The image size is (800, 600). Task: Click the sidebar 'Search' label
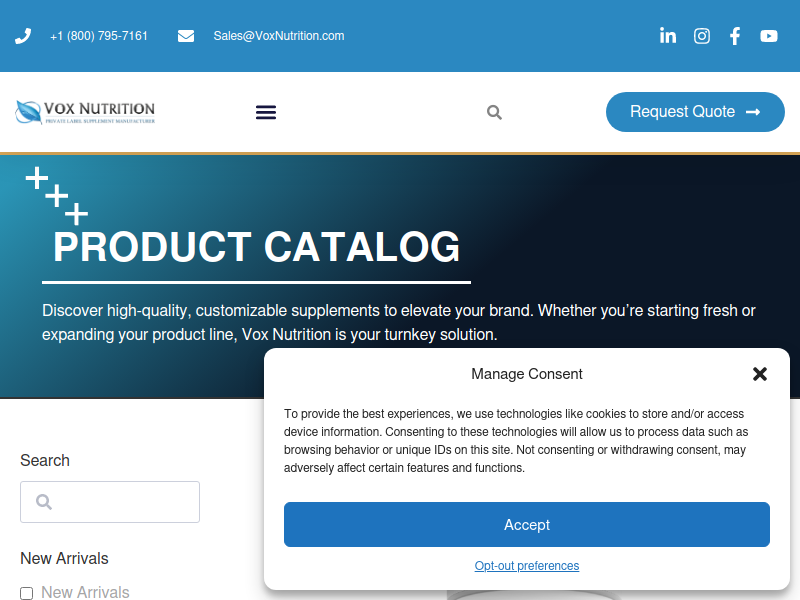pos(45,460)
